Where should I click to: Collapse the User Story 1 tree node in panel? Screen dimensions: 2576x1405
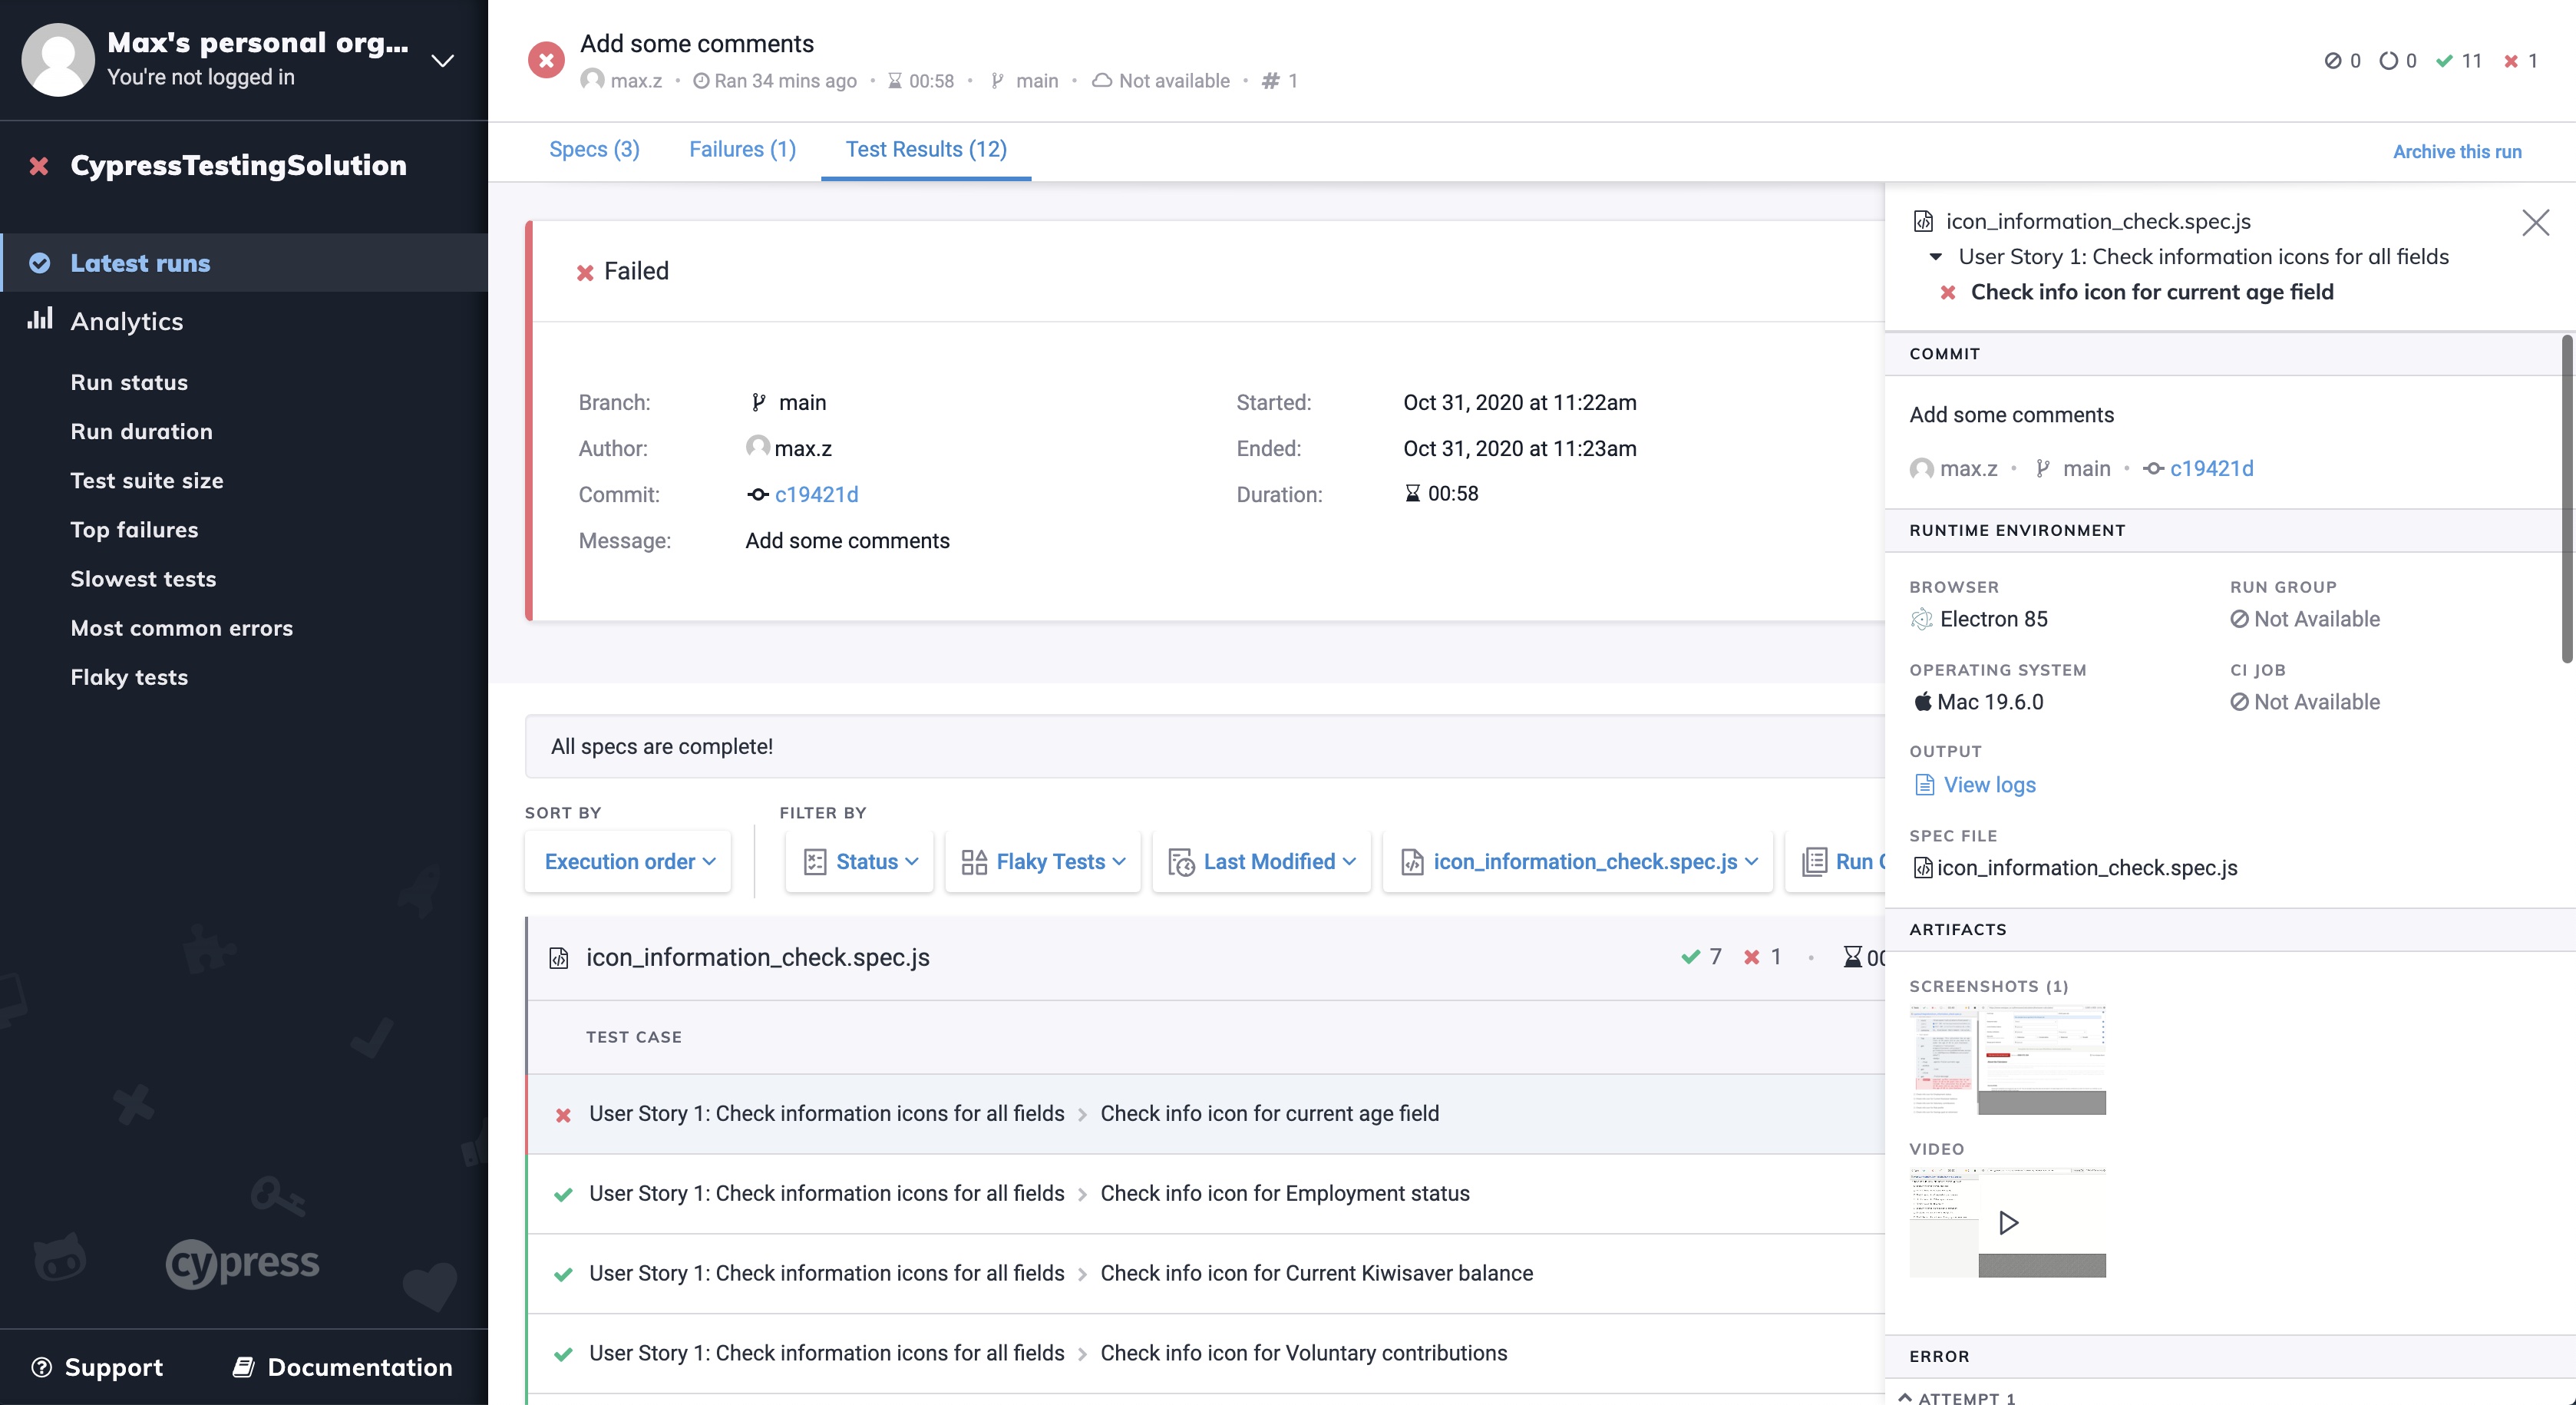(1936, 257)
